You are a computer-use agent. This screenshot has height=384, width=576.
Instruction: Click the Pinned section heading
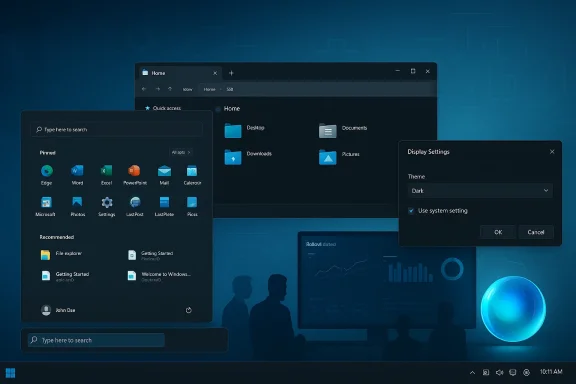coord(47,152)
